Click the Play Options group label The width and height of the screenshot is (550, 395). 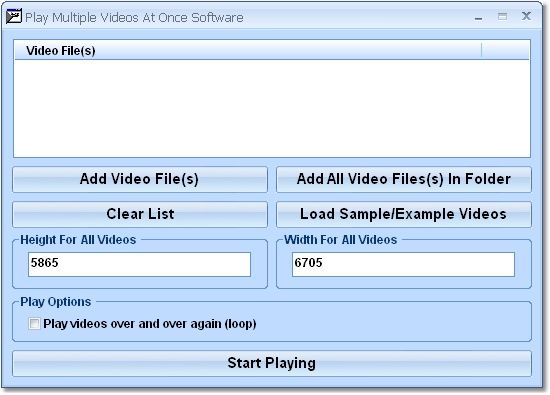(55, 302)
